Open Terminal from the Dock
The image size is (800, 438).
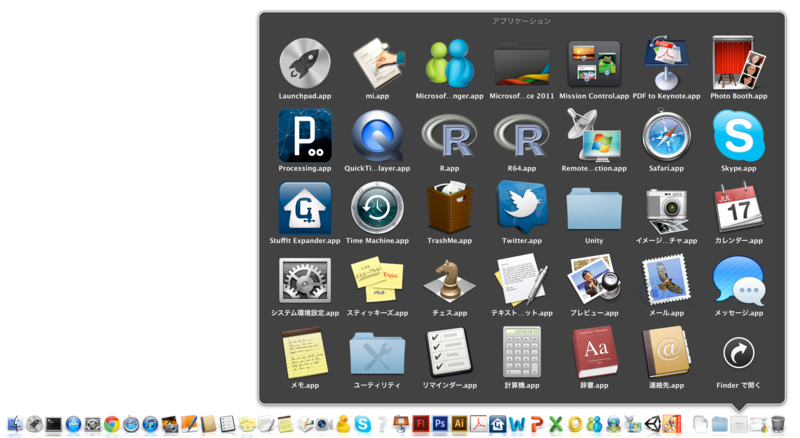pos(54,424)
